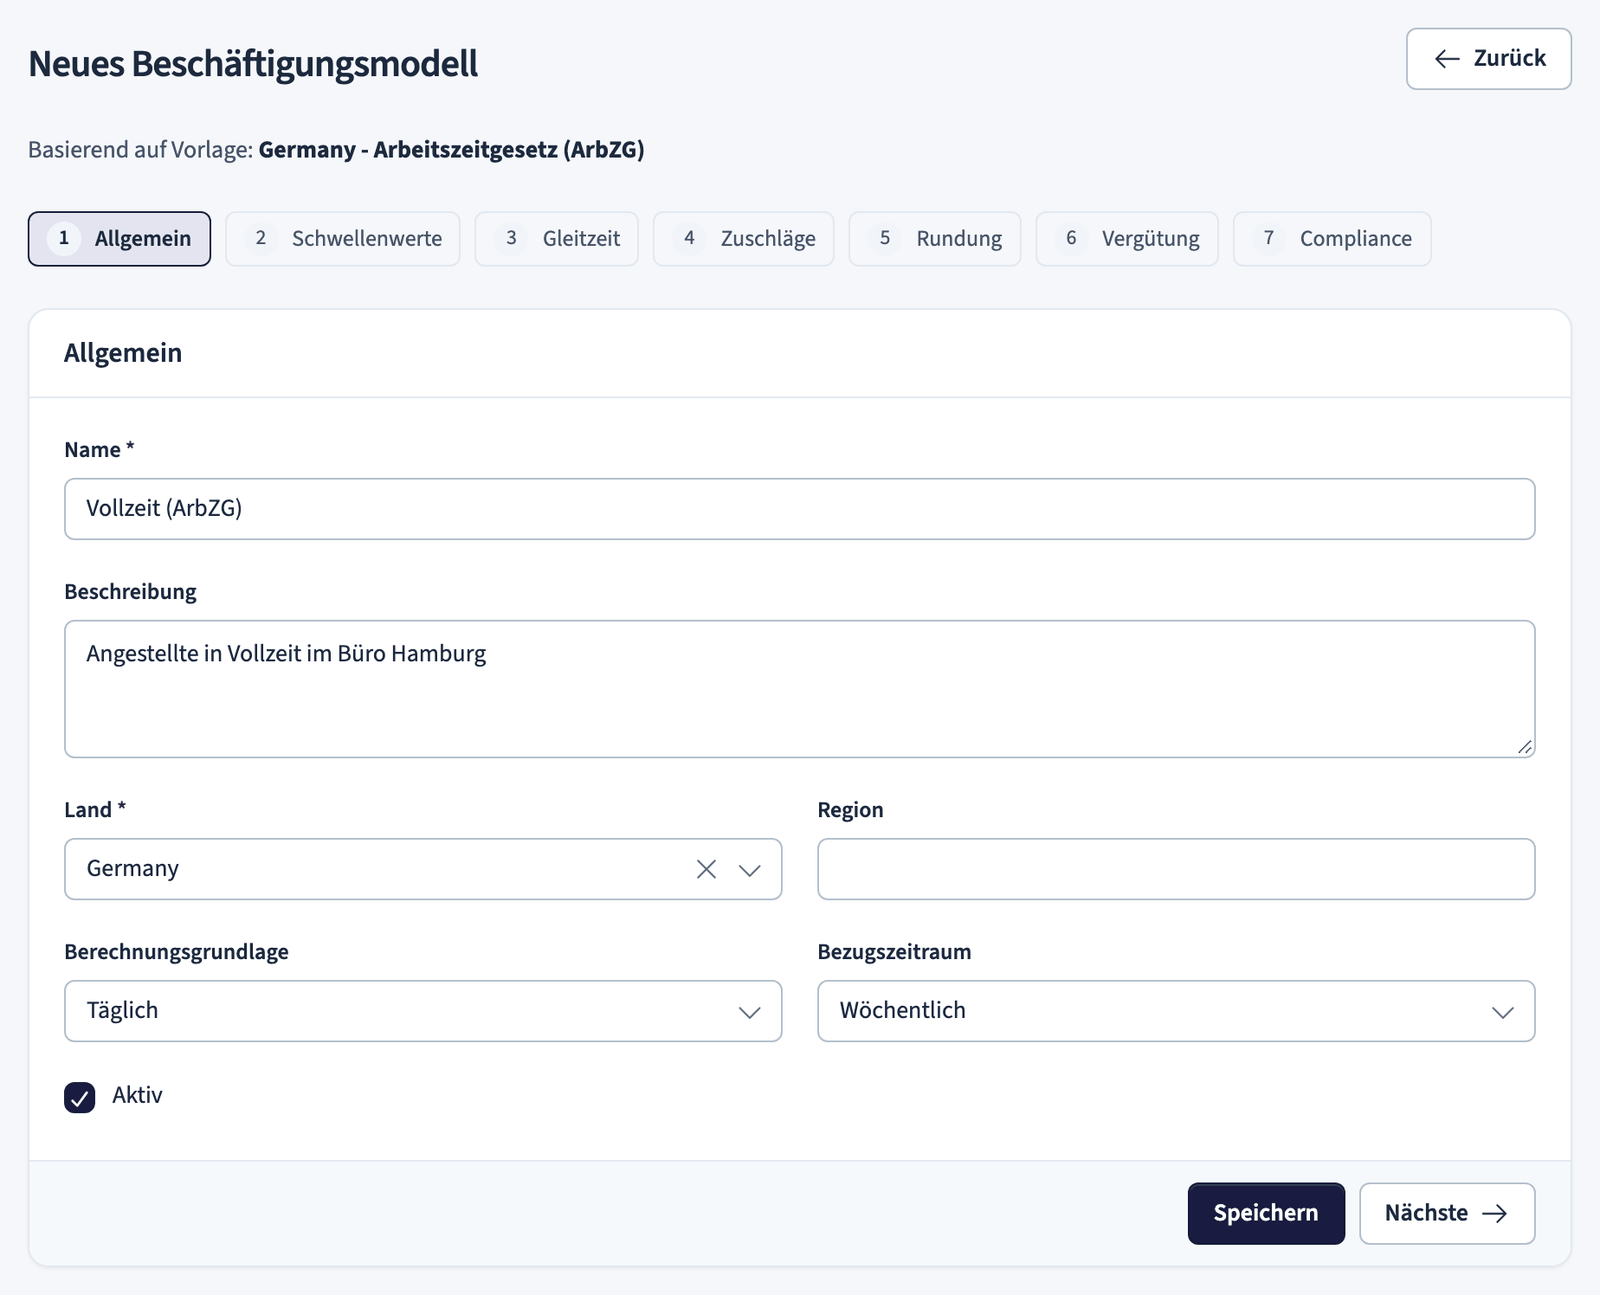
Task: Focus the Beschreibung text area
Action: click(x=800, y=689)
